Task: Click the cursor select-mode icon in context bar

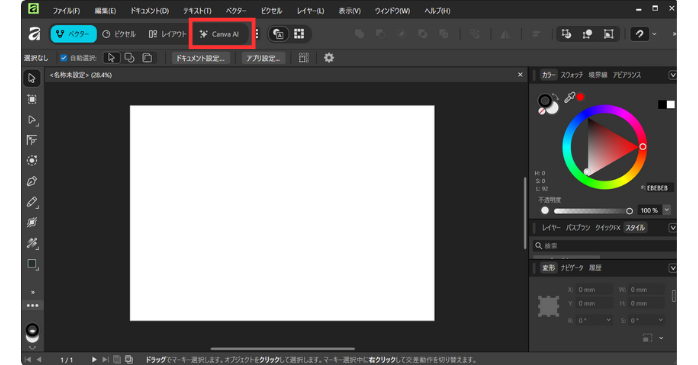Action: pyautogui.click(x=111, y=58)
